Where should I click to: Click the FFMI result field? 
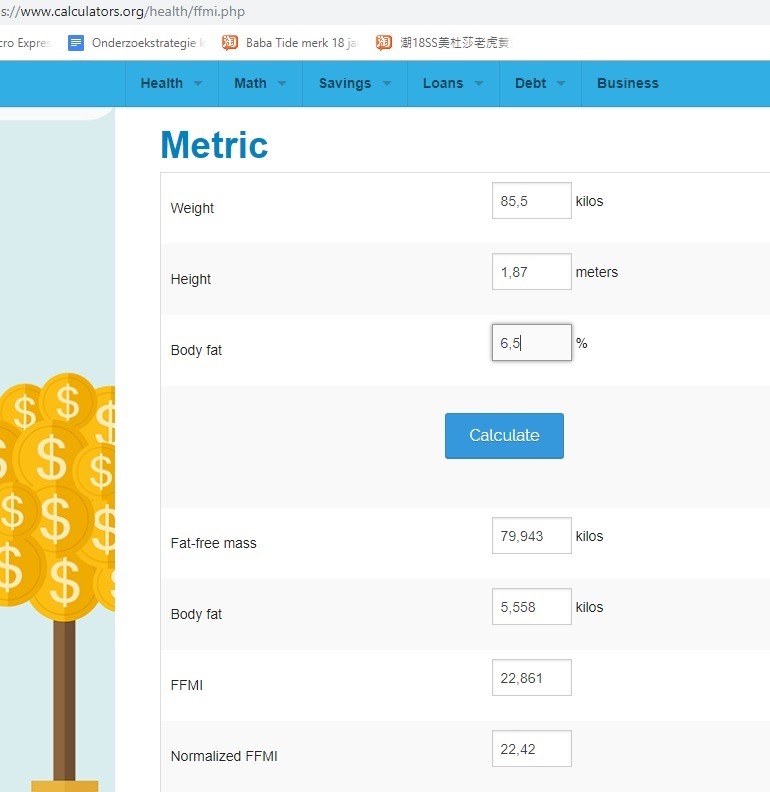click(531, 678)
